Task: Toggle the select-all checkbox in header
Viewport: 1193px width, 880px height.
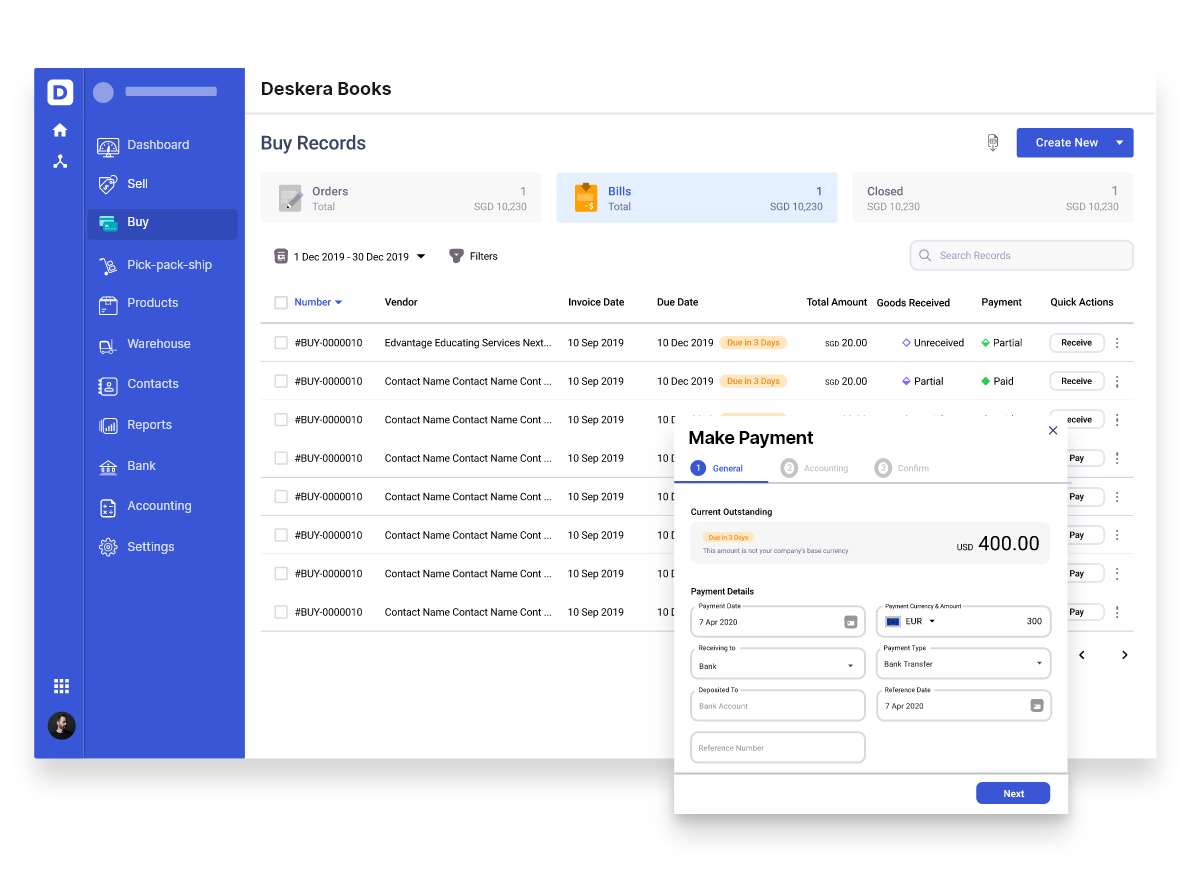Action: click(x=281, y=303)
